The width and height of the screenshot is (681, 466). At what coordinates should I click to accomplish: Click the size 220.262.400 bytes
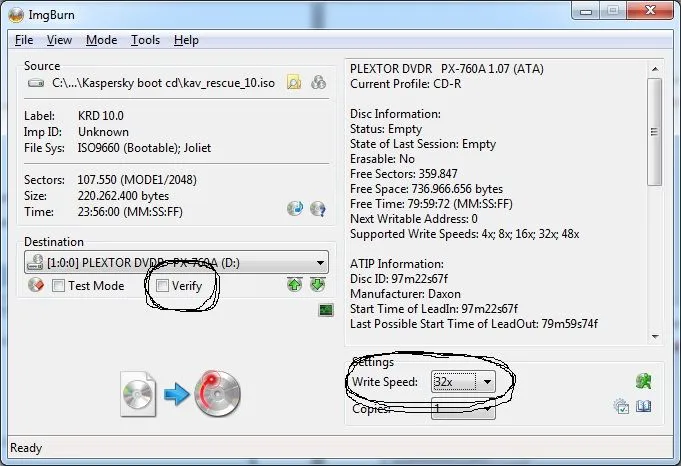tap(123, 195)
